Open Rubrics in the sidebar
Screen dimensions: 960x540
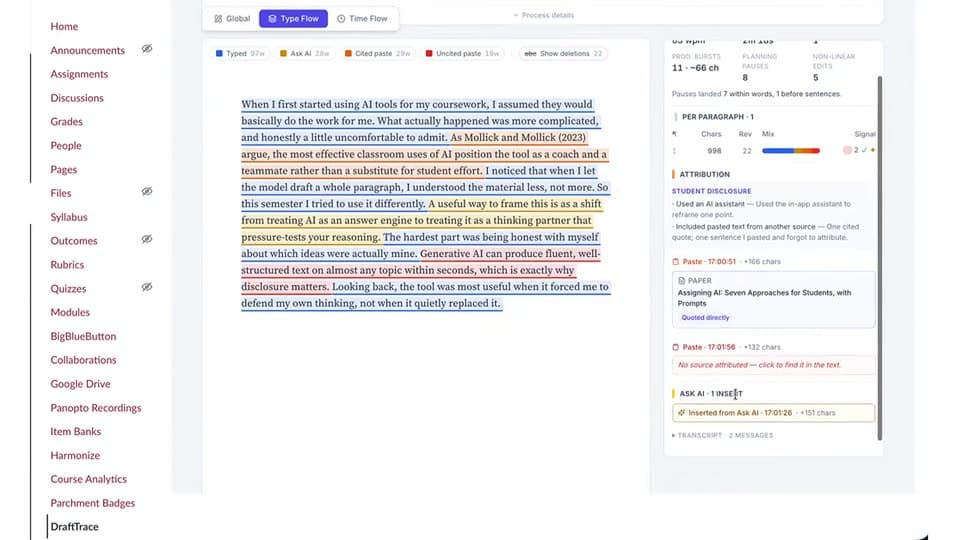tap(67, 265)
